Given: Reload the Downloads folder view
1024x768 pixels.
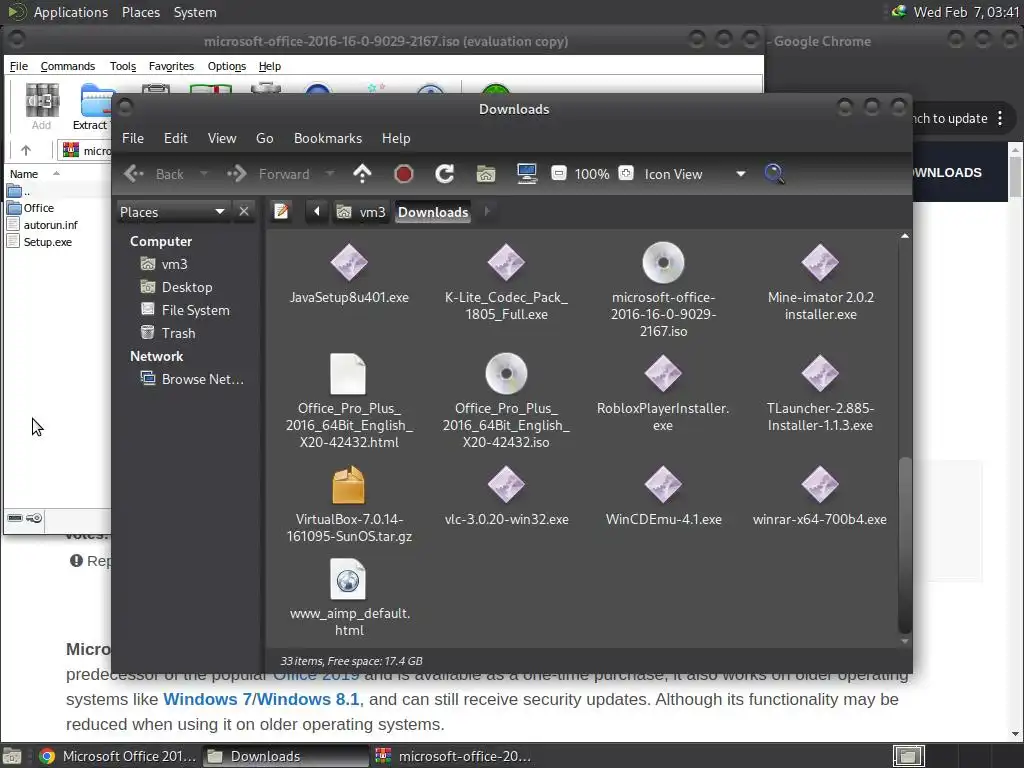Looking at the screenshot, I should click(x=445, y=174).
